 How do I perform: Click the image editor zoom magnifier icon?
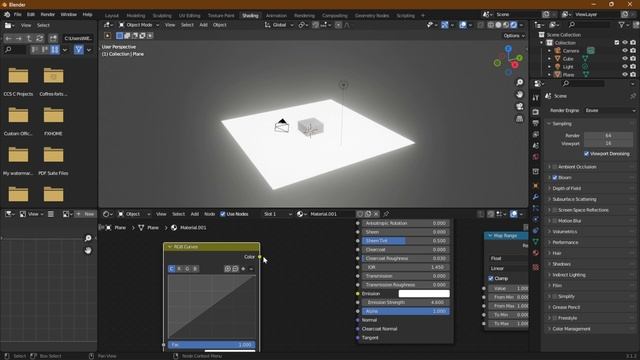point(88,238)
